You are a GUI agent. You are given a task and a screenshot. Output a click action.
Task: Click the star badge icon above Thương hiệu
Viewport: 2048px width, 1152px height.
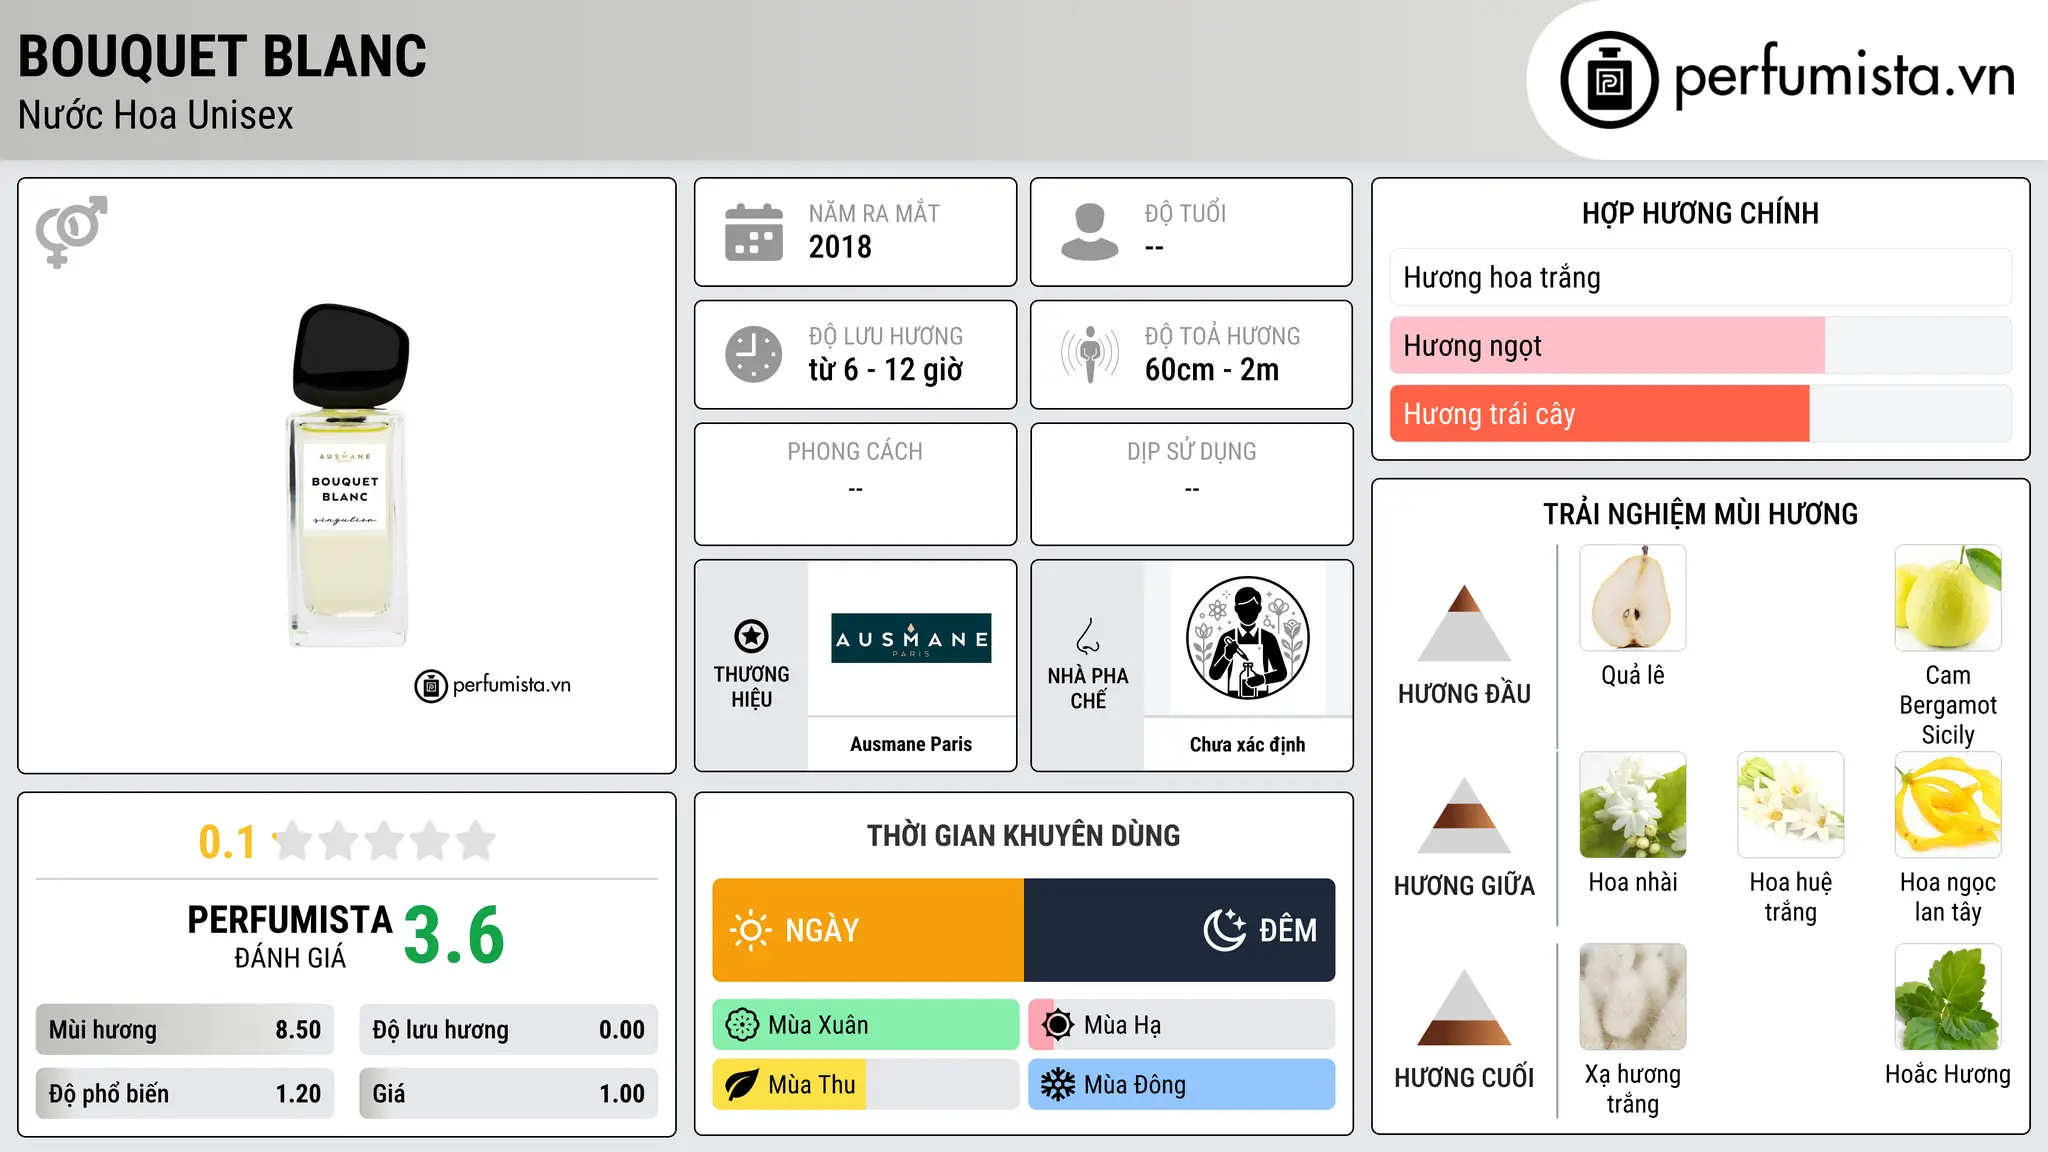pos(751,636)
